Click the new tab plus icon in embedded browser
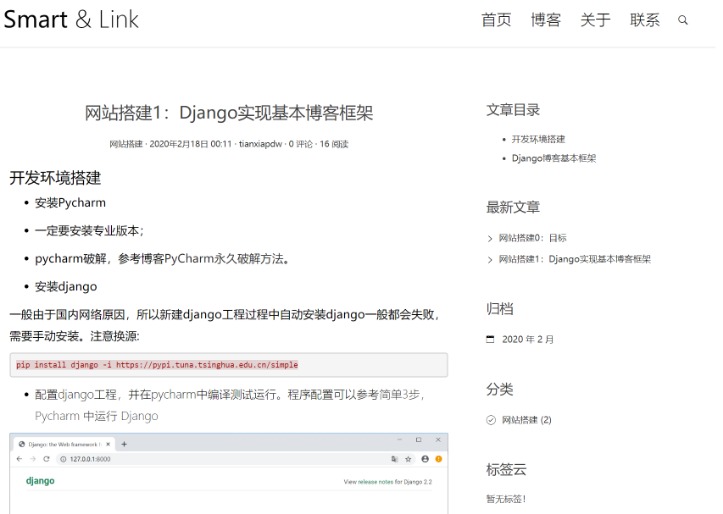 [124, 444]
